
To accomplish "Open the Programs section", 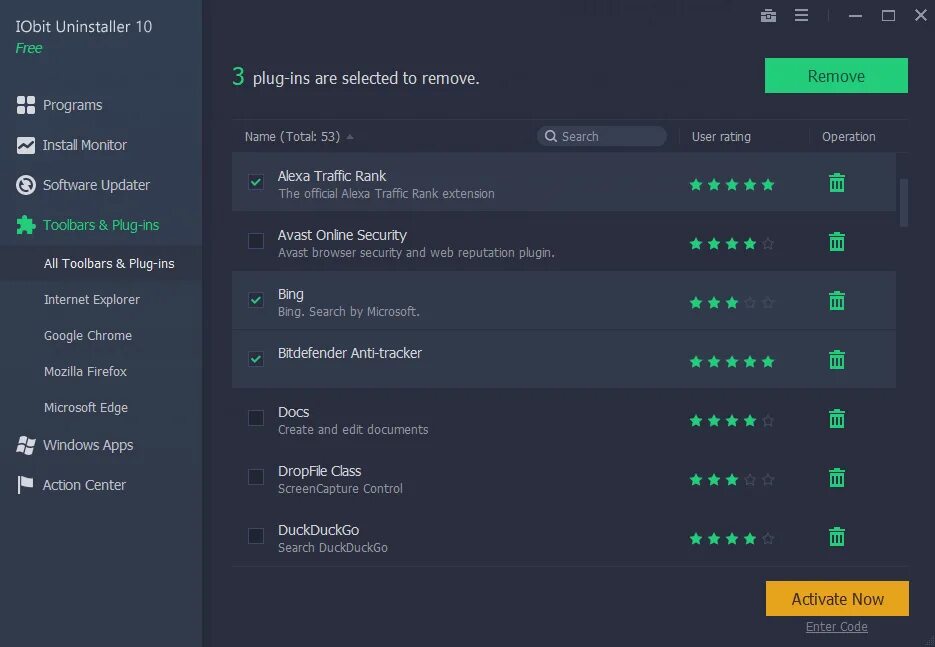I will click(x=73, y=105).
